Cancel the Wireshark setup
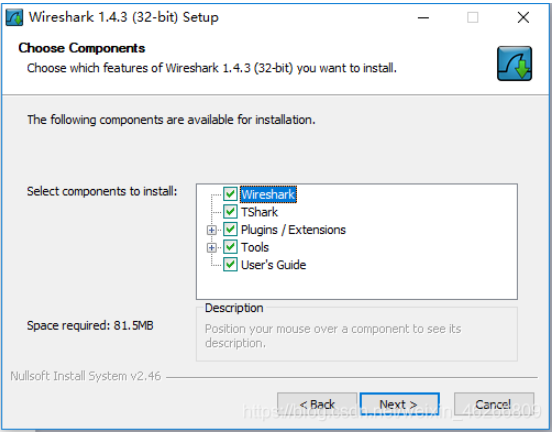Image resolution: width=553 pixels, height=432 pixels. [x=494, y=404]
